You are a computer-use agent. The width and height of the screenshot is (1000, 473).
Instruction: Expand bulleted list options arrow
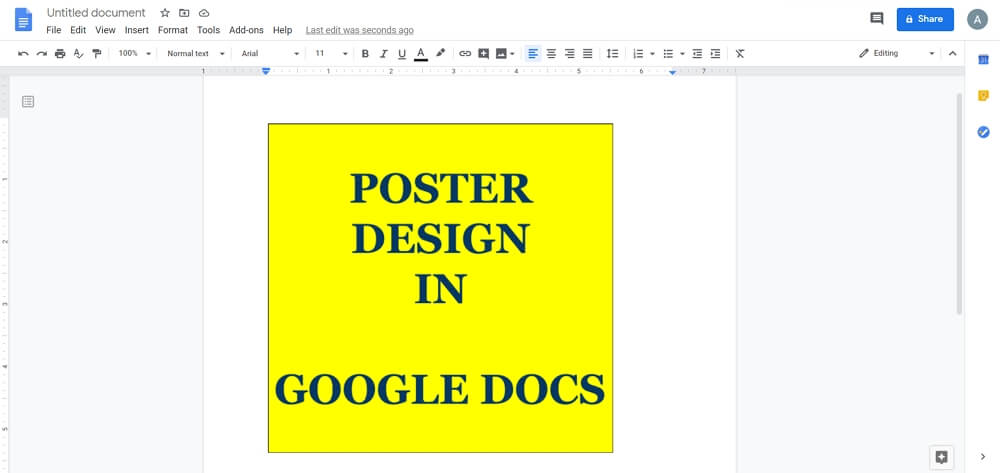point(682,54)
